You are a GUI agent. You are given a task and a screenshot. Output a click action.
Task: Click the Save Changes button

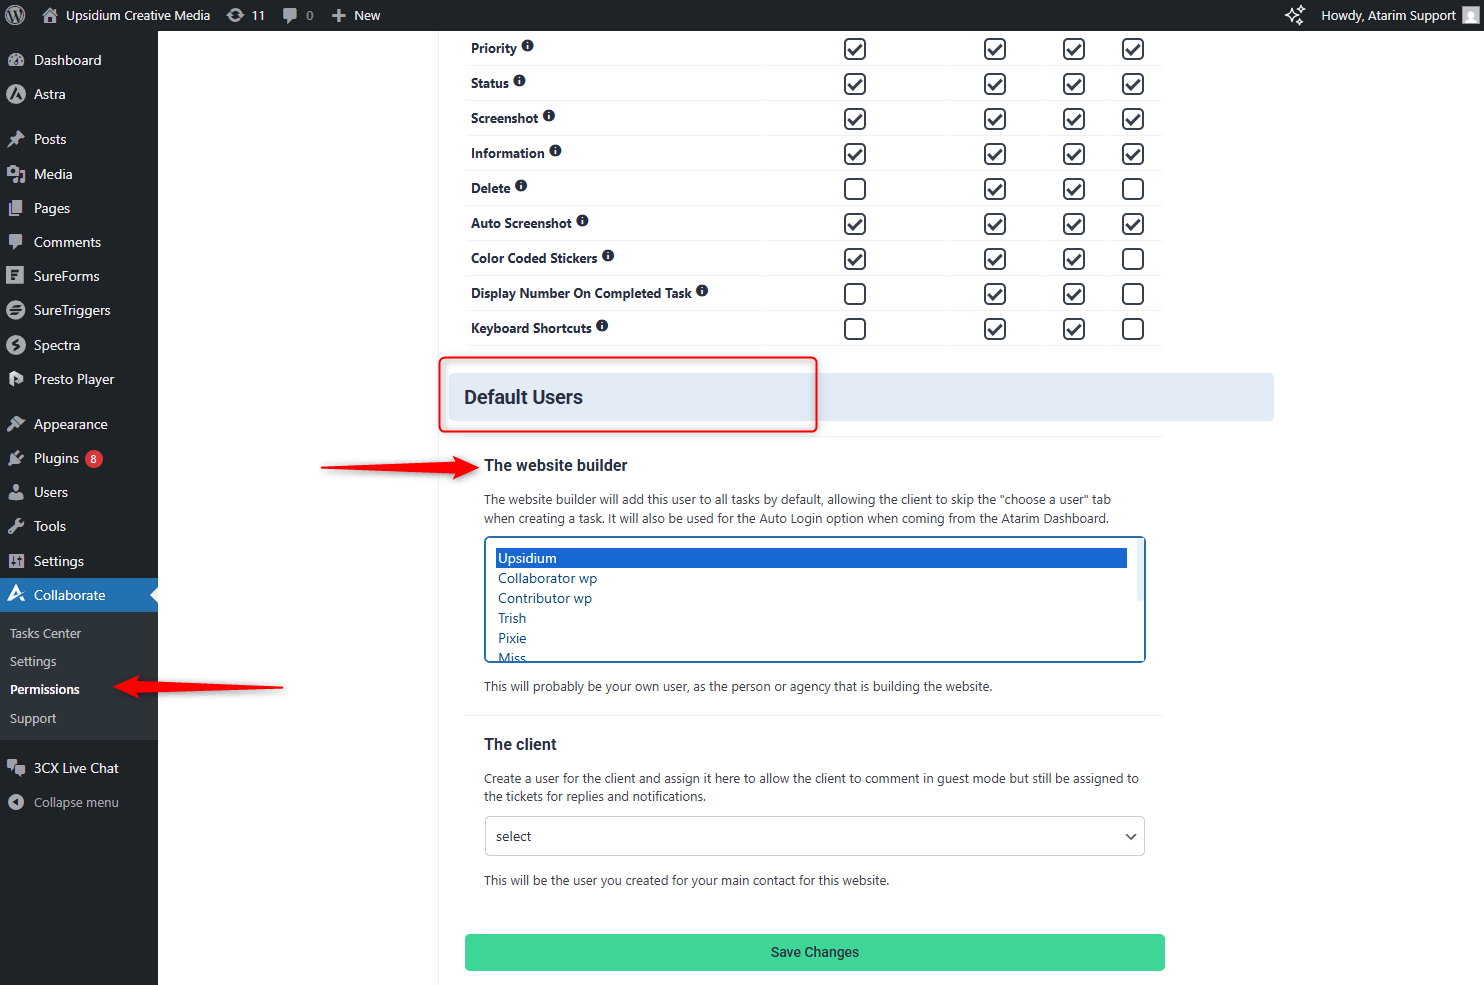point(814,952)
